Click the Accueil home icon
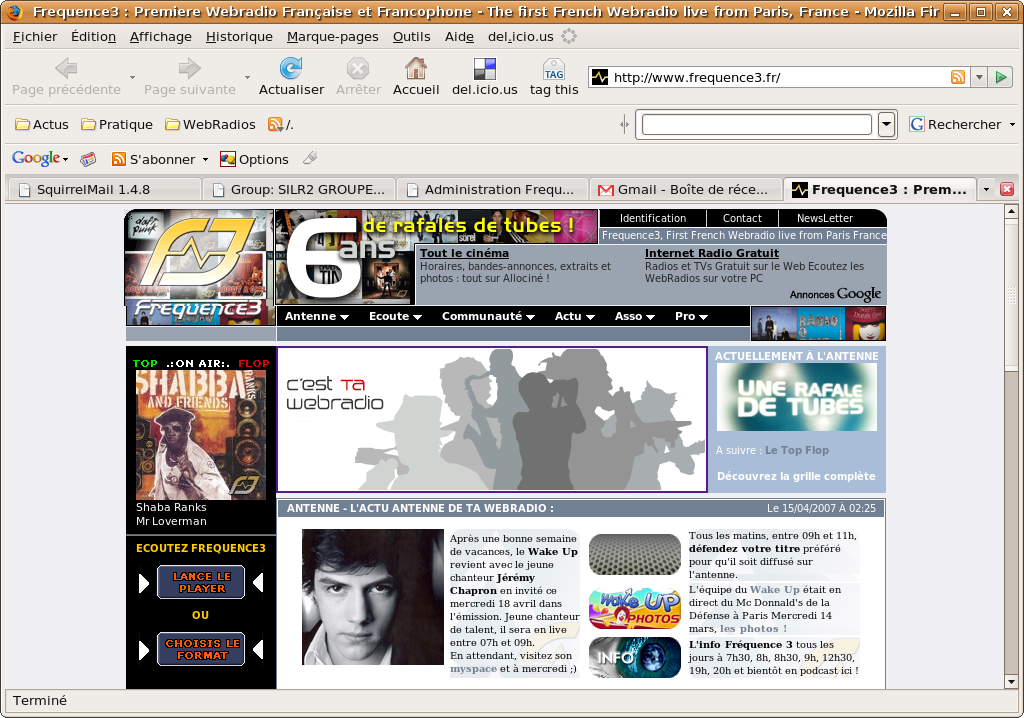Screen dimensions: 1024x718 point(416,69)
